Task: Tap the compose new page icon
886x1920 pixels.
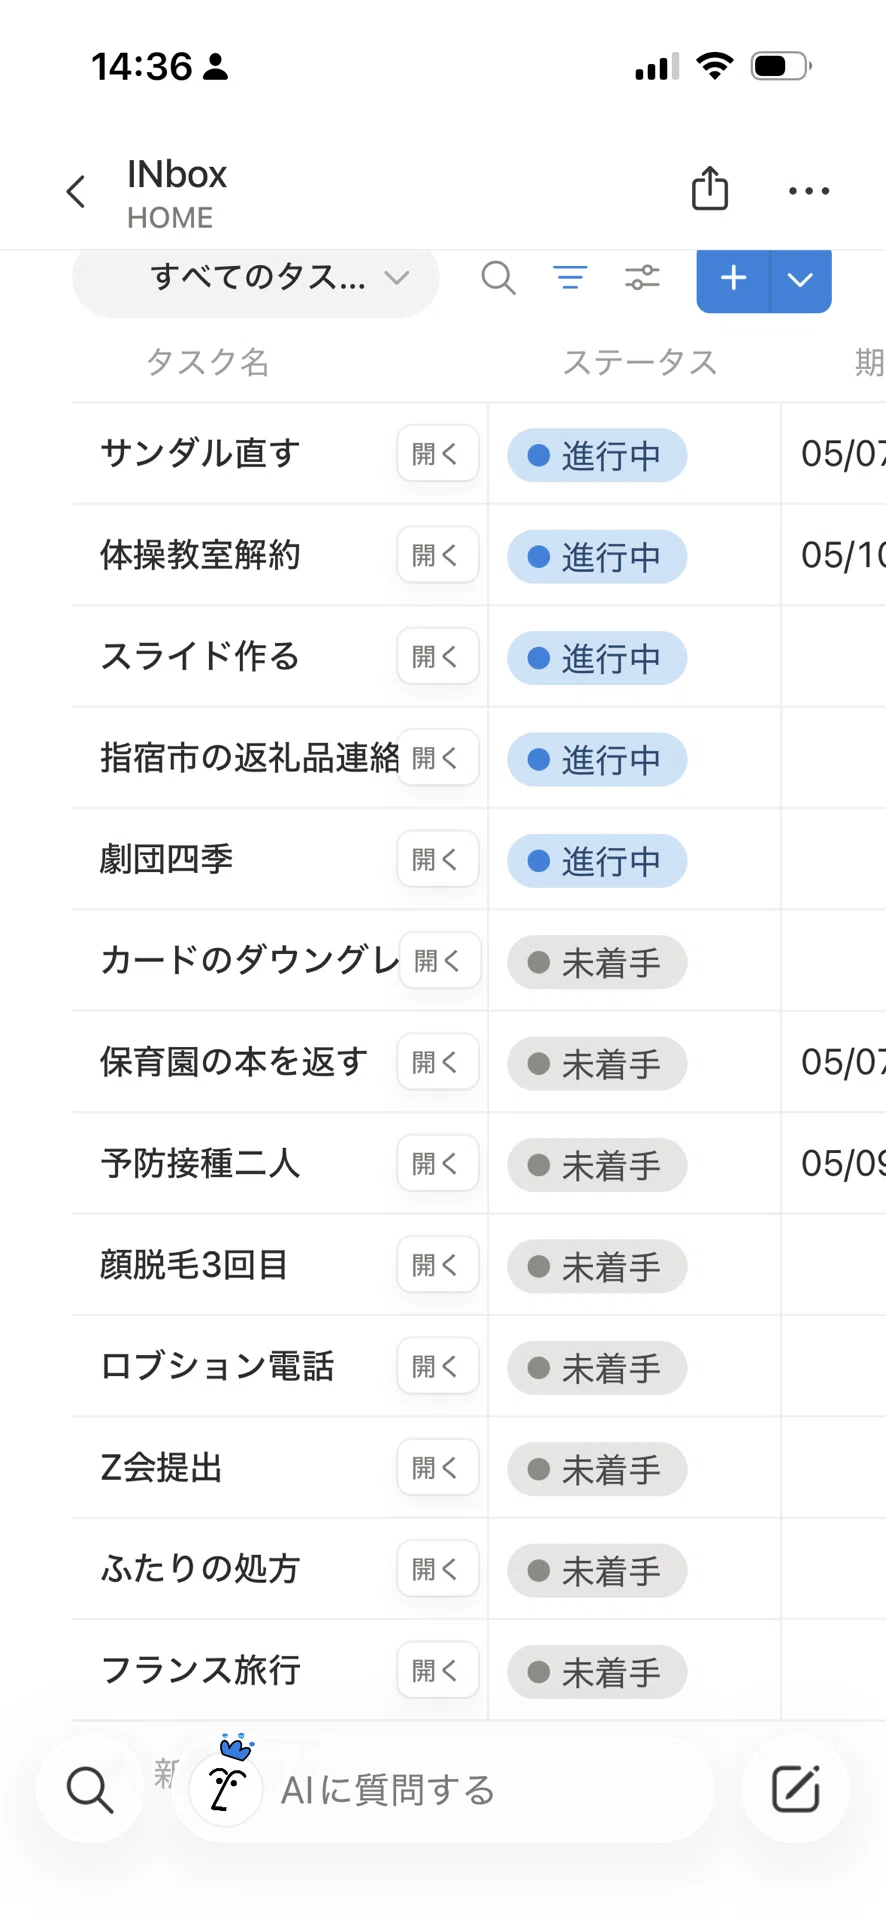Action: pos(796,1789)
